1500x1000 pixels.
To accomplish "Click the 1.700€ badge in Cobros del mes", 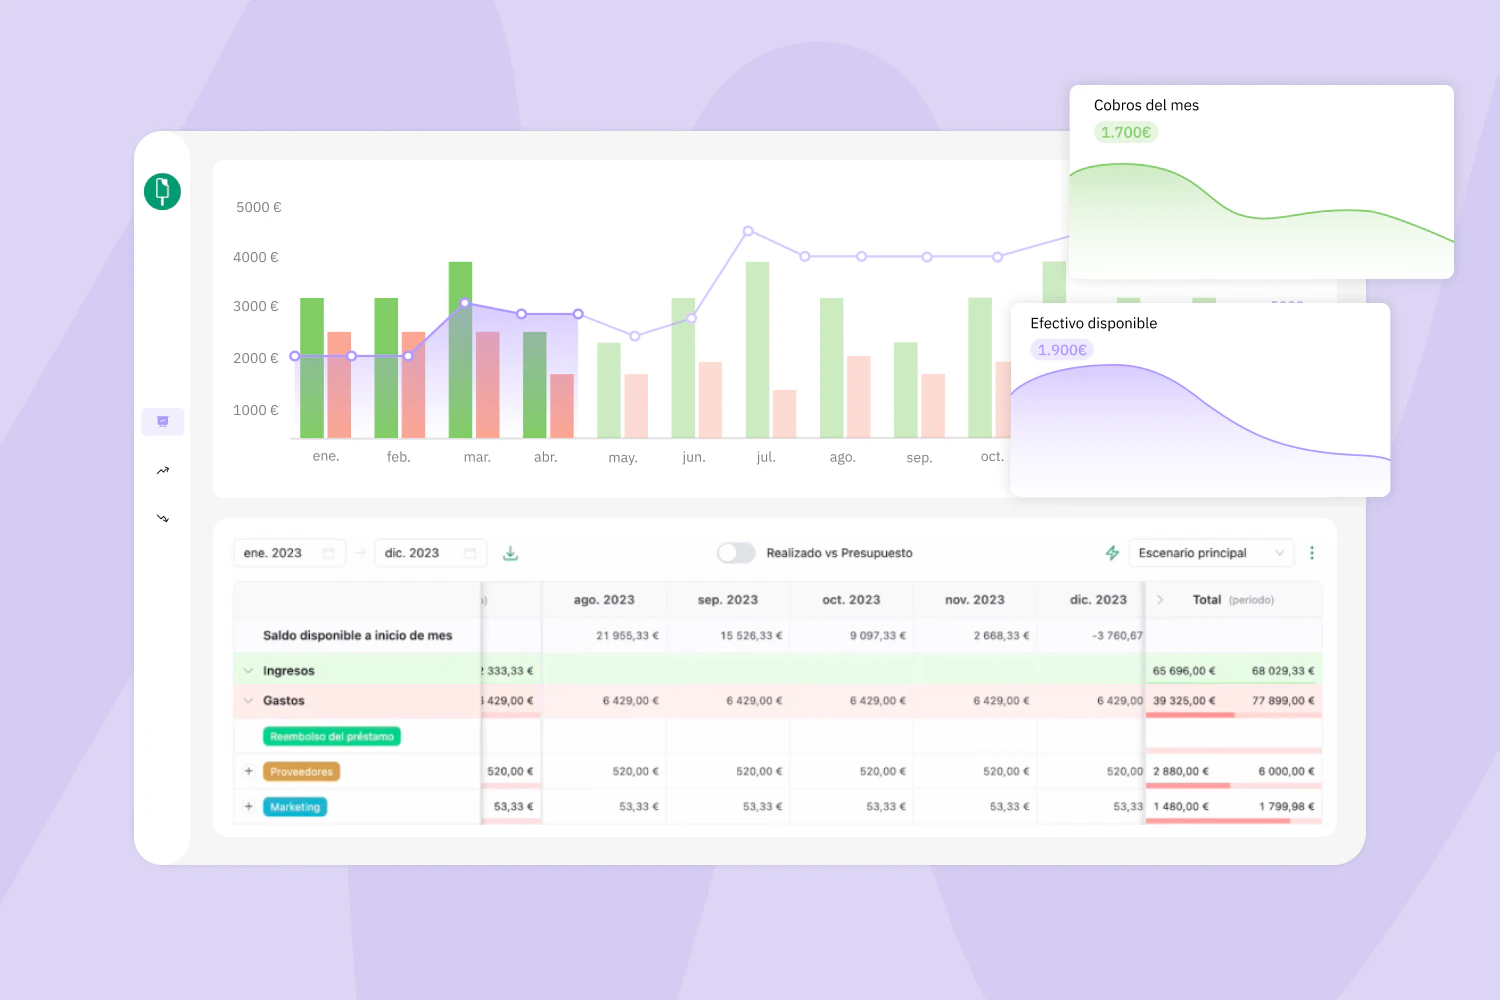I will (x=1126, y=132).
